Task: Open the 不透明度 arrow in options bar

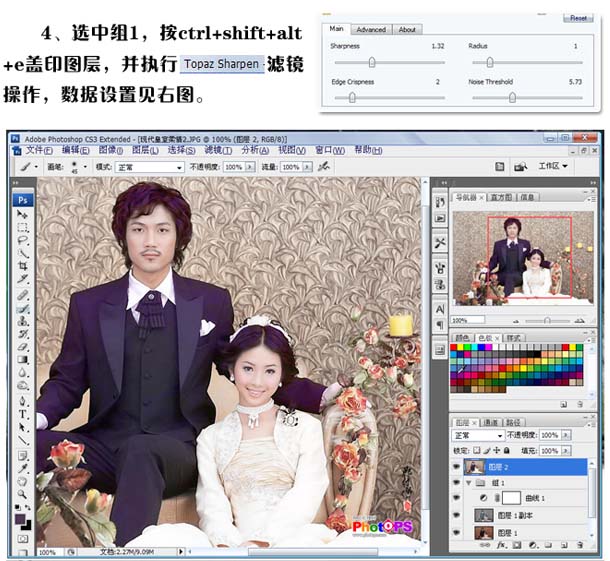Action: [250, 167]
